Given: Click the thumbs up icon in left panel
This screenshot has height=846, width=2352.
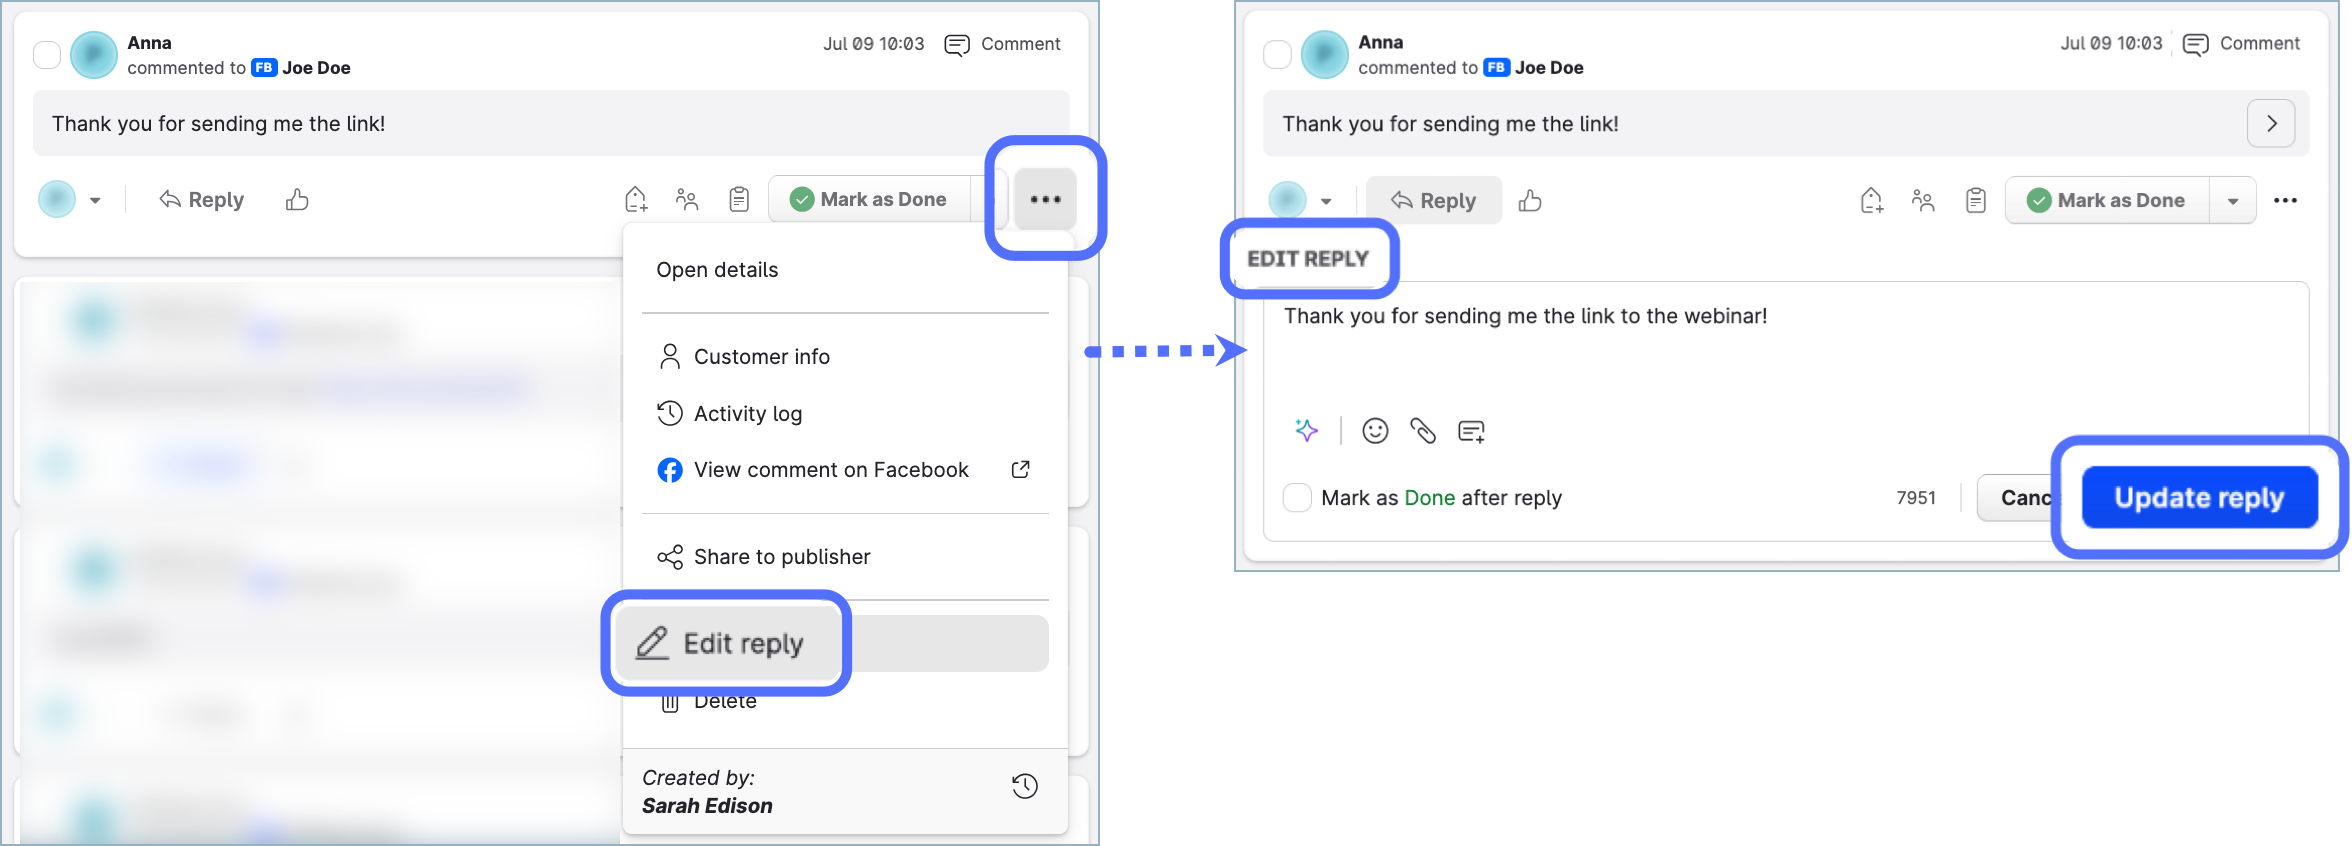Looking at the screenshot, I should pyautogui.click(x=297, y=200).
